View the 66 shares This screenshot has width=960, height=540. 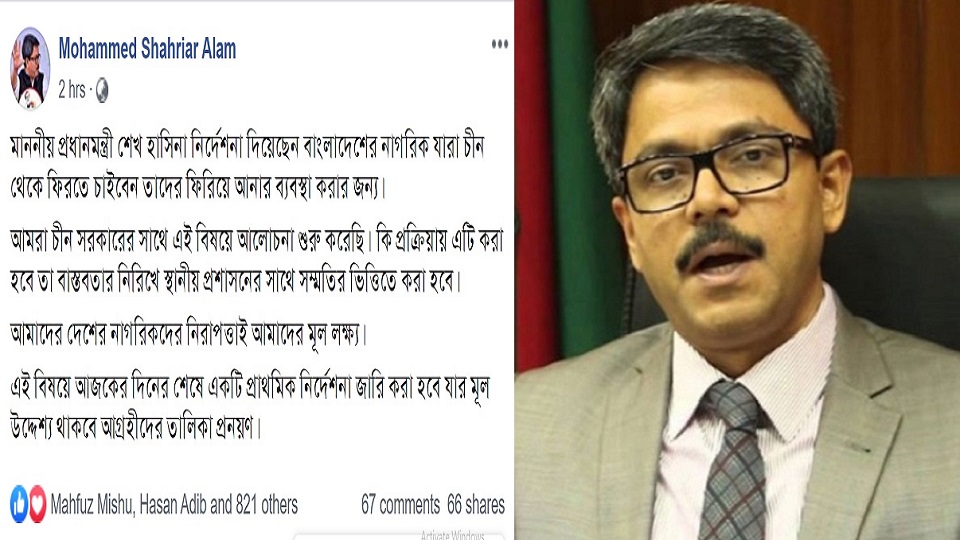(x=476, y=504)
